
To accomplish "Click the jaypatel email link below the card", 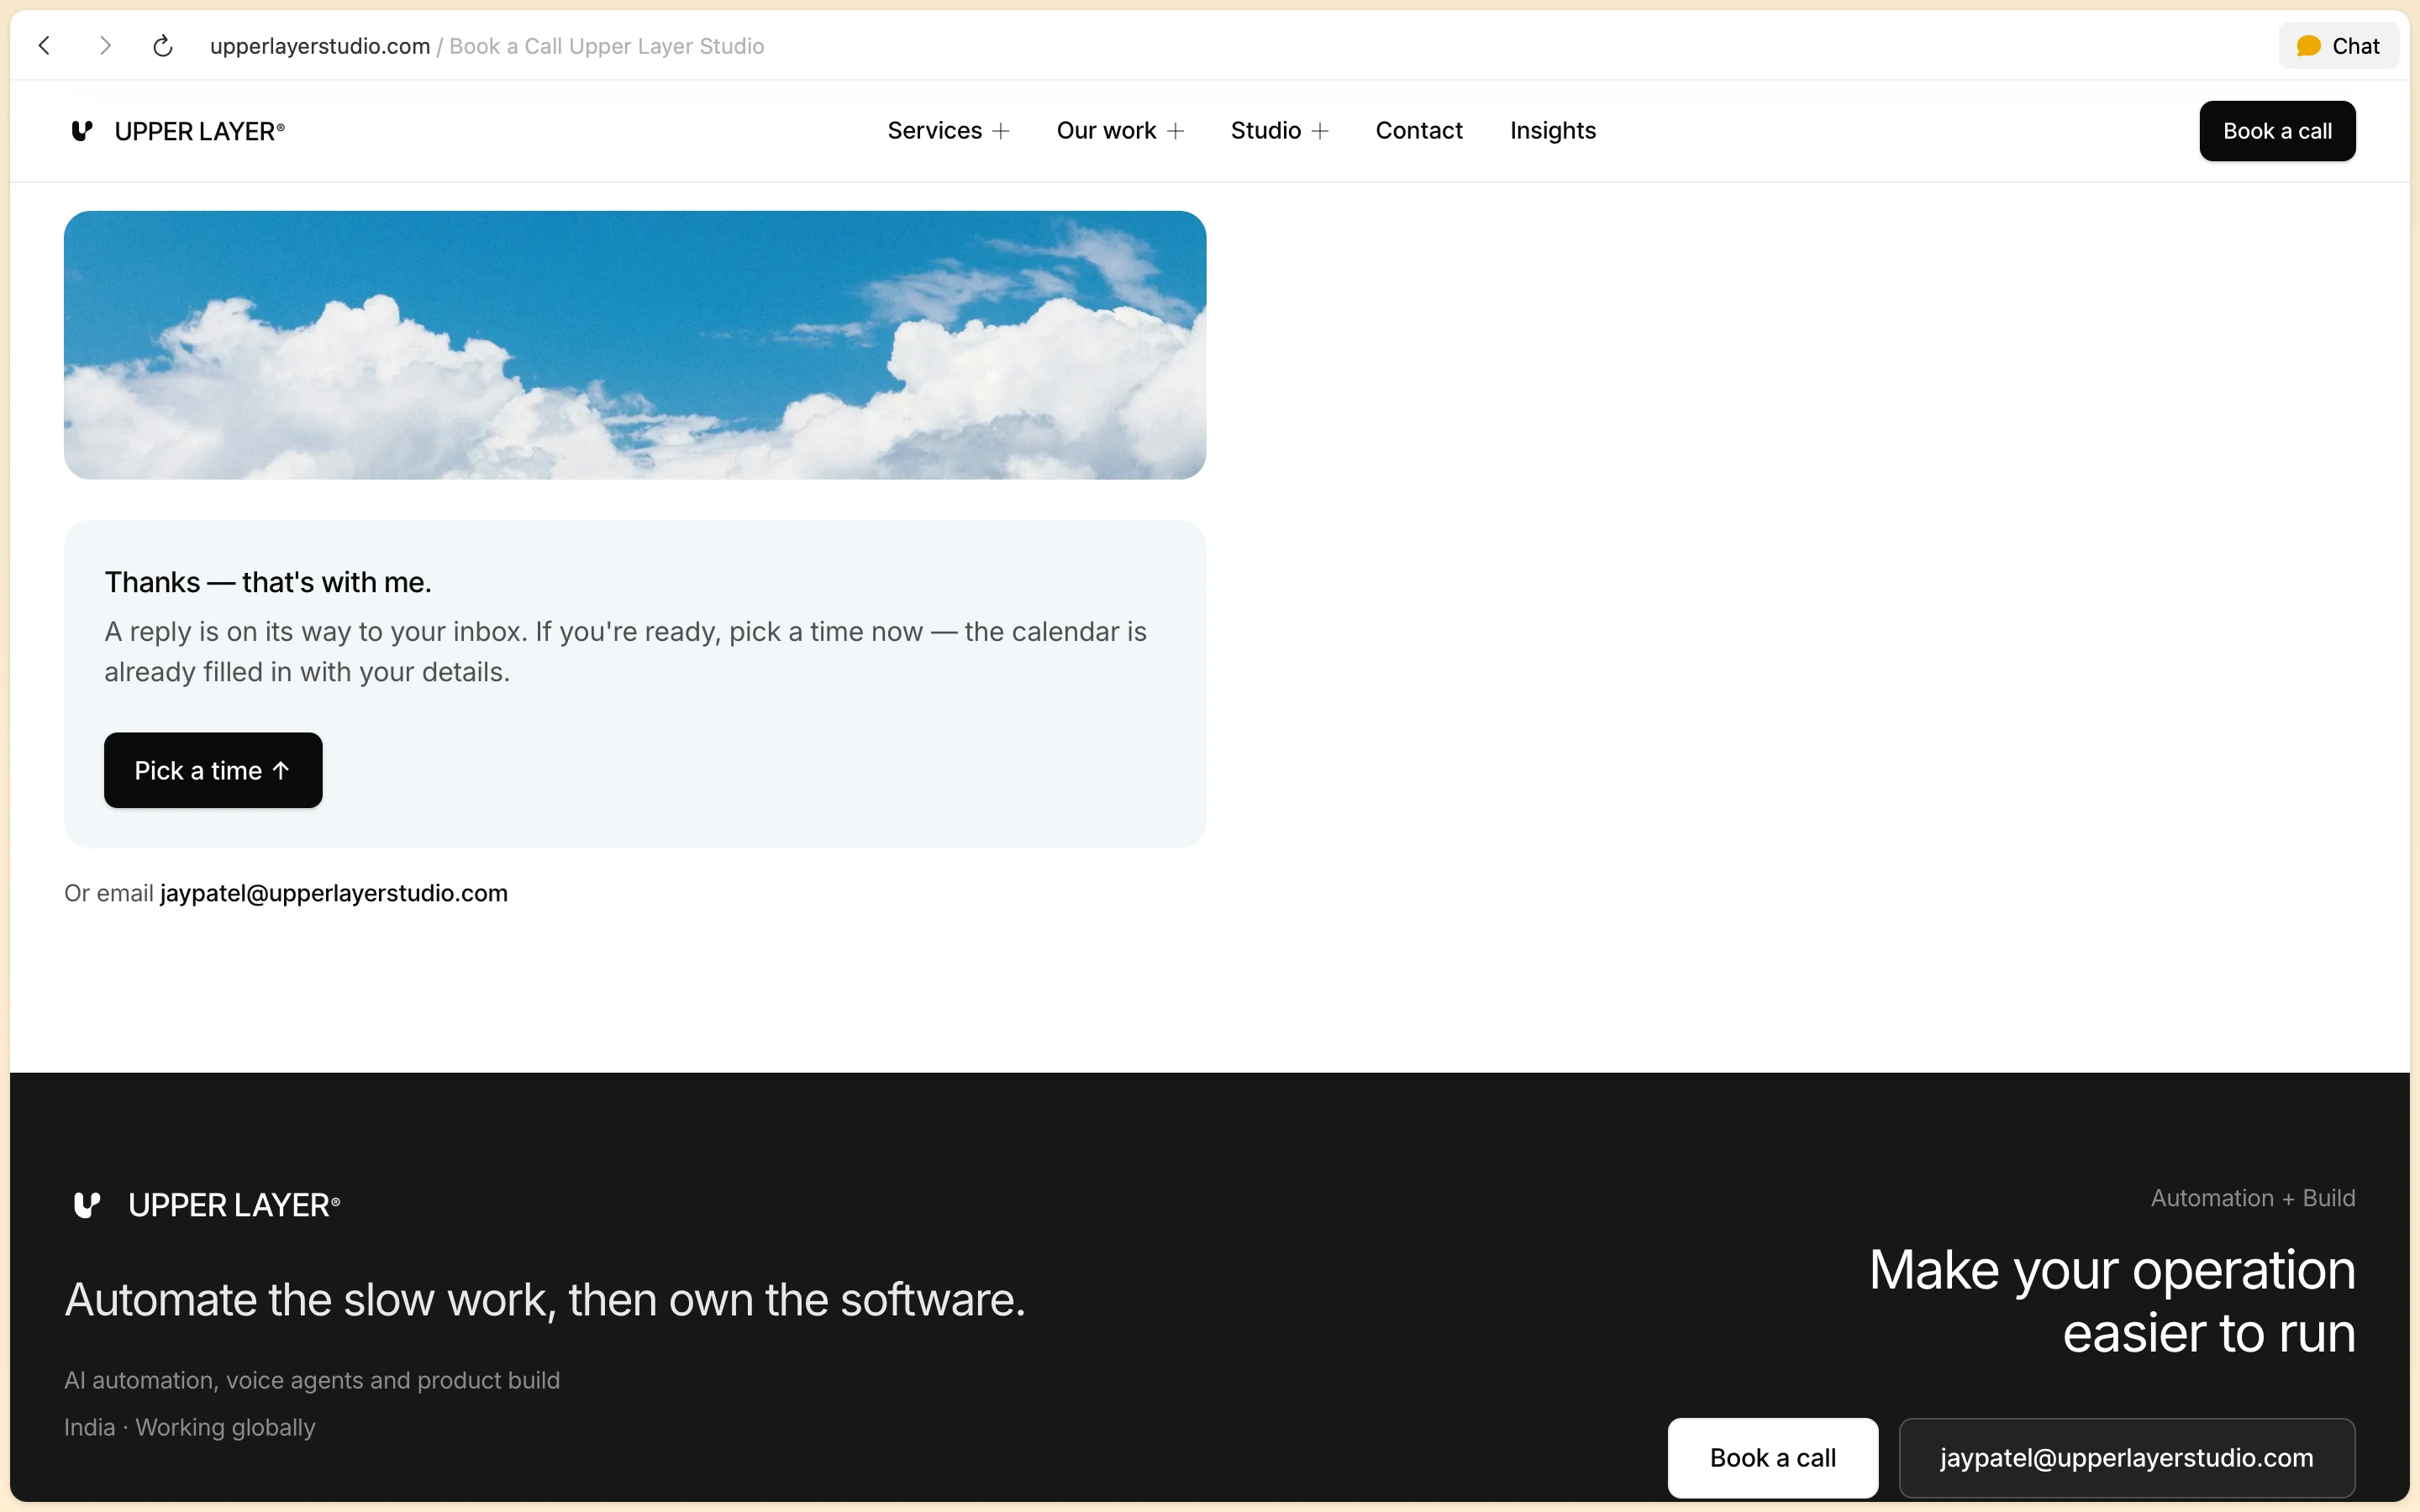I will coord(334,893).
